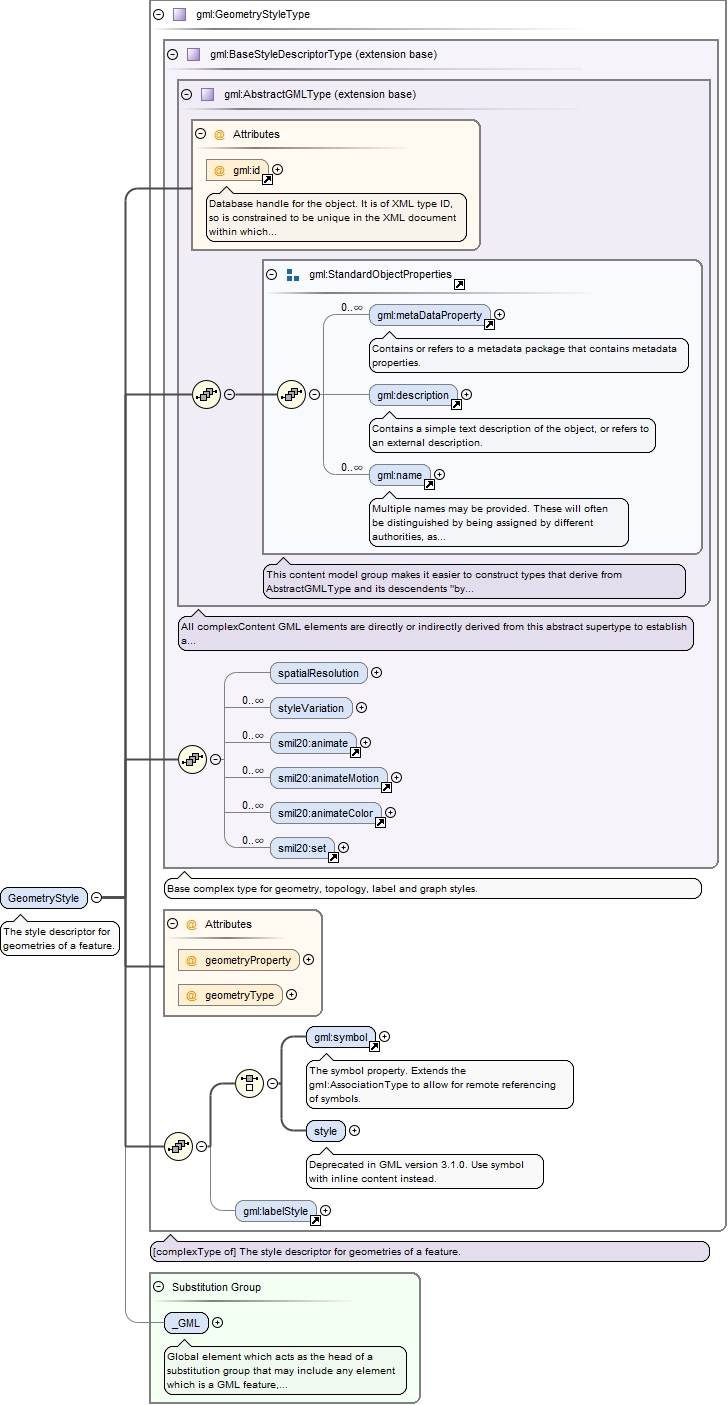Screen dimensions: 728x1405
Task: Collapse inner sequence in StandardObjectProperties
Action: point(314,395)
